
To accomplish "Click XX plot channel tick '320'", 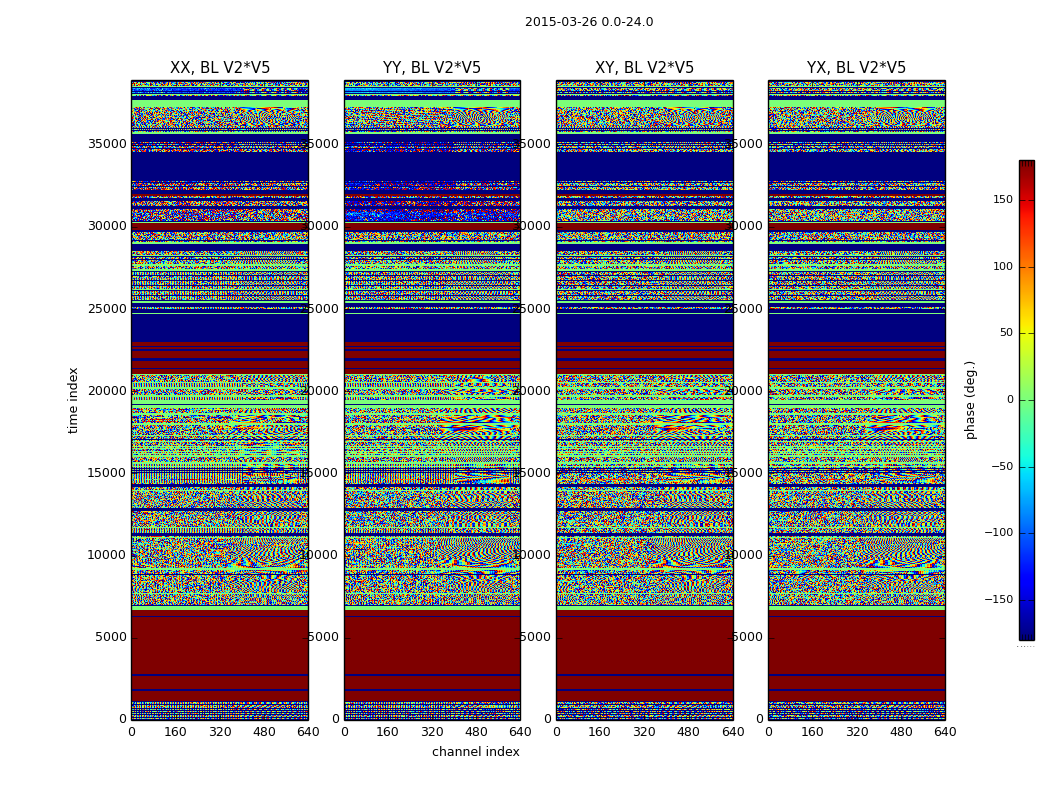I will [x=220, y=732].
